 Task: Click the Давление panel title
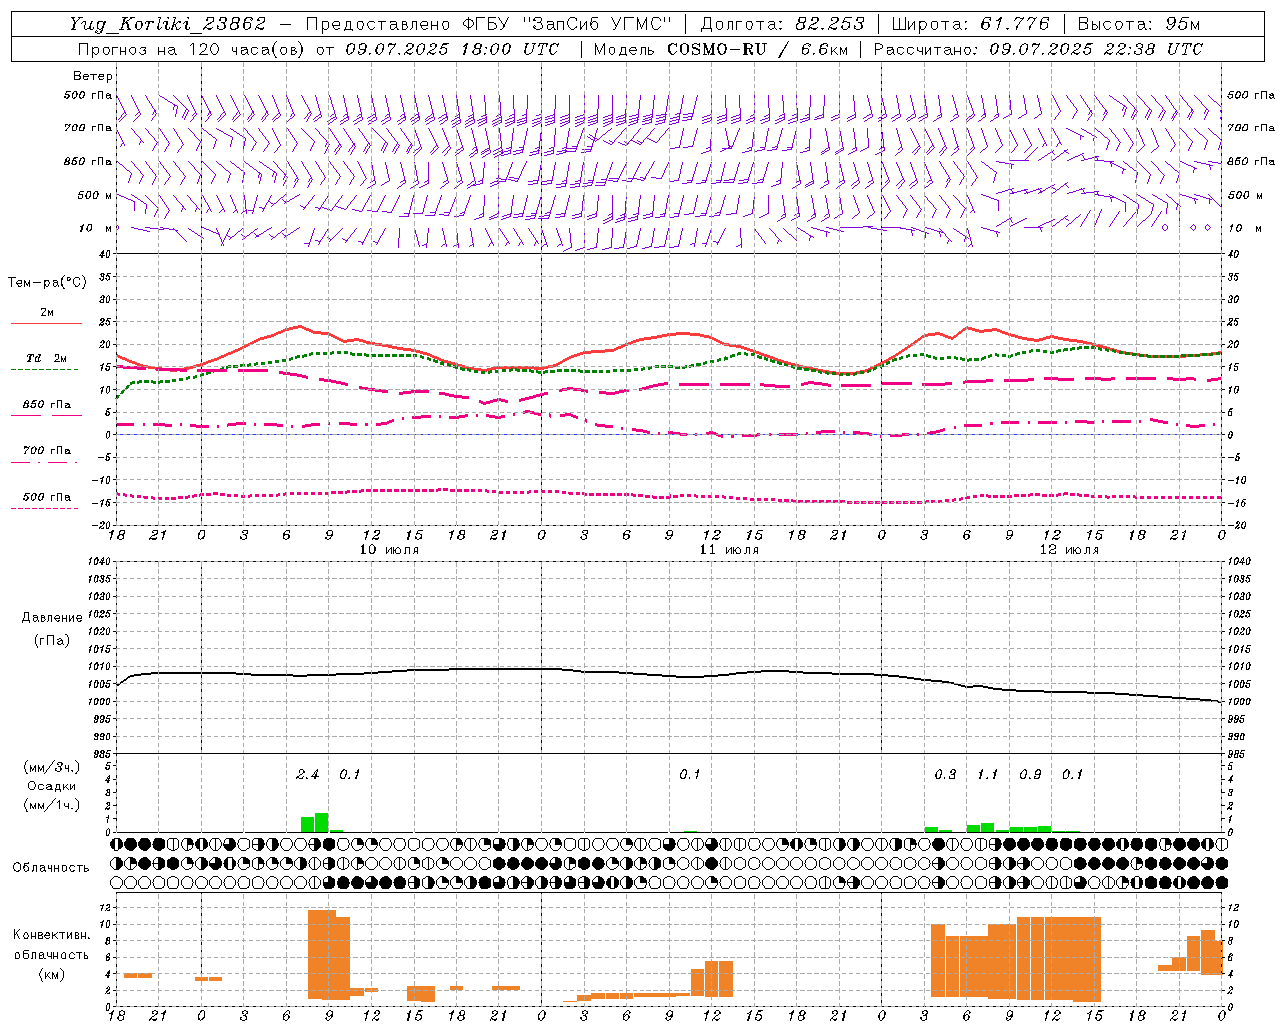tap(52, 618)
